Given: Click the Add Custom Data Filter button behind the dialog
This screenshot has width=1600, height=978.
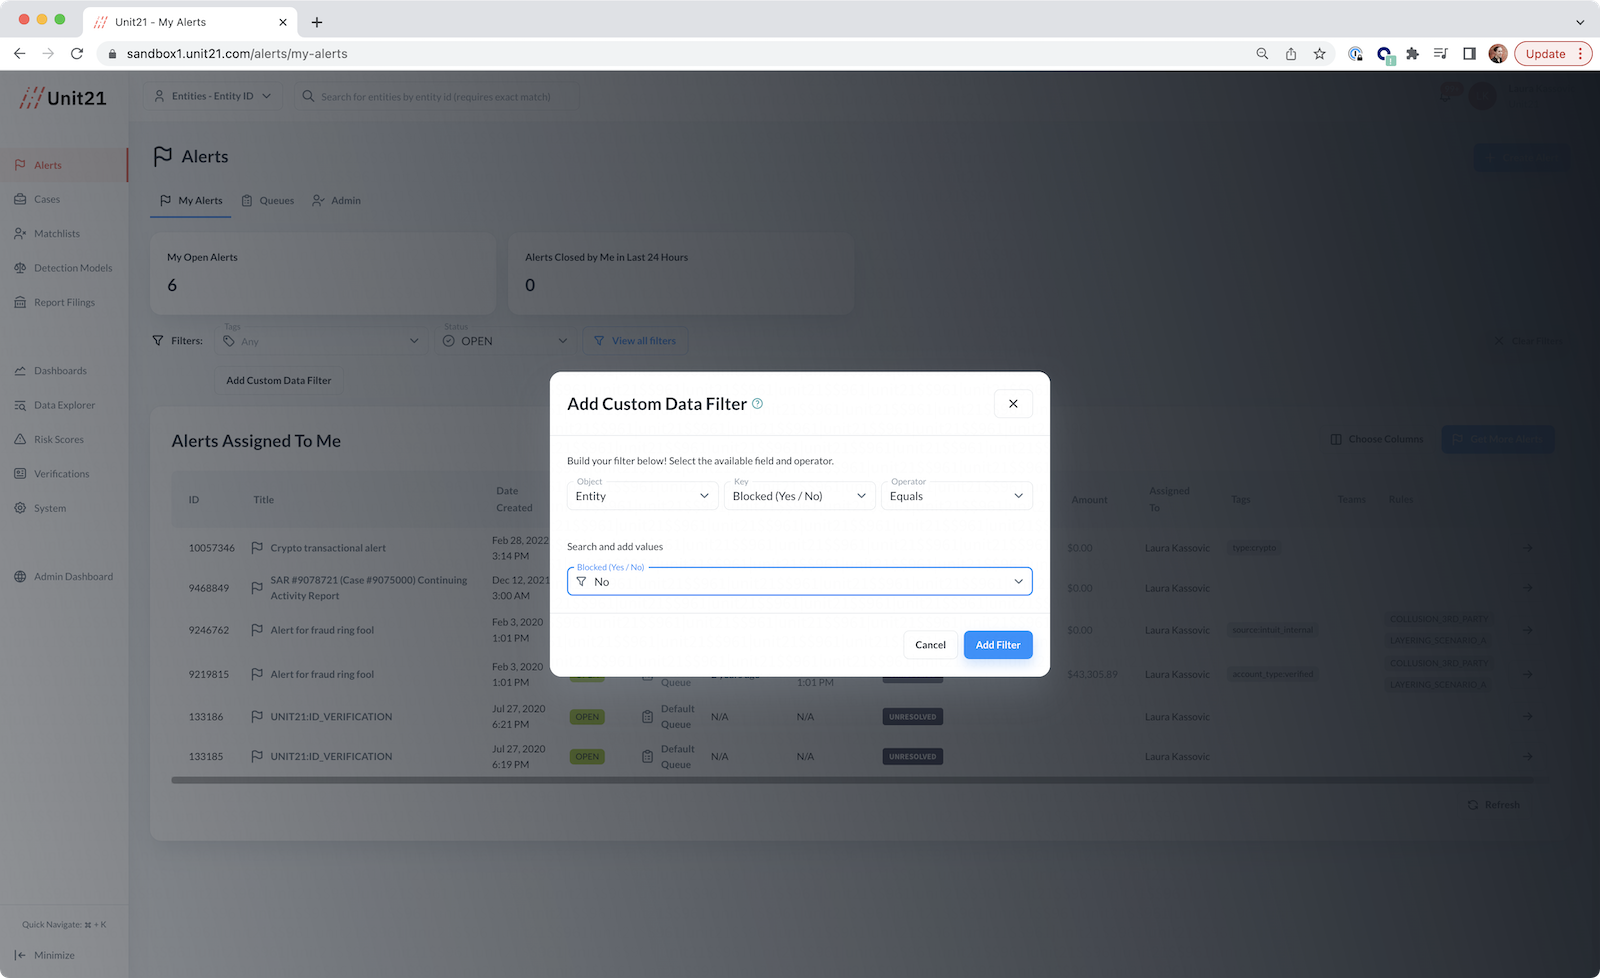Looking at the screenshot, I should click(x=278, y=380).
